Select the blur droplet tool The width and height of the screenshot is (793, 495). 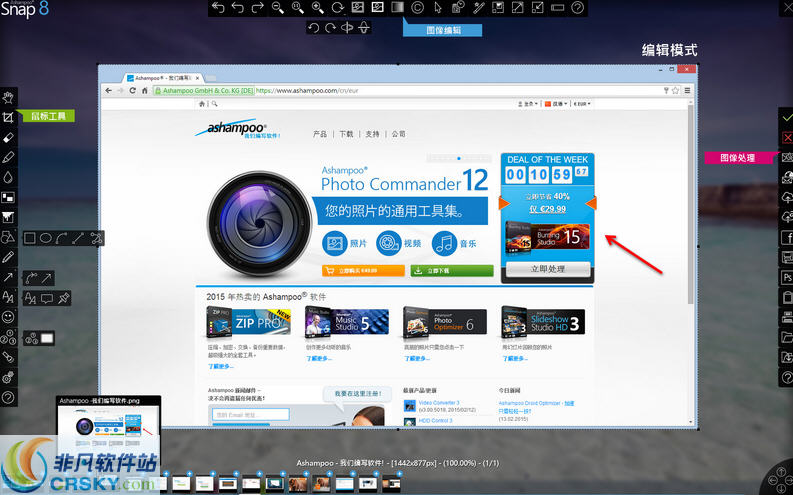pyautogui.click(x=8, y=177)
